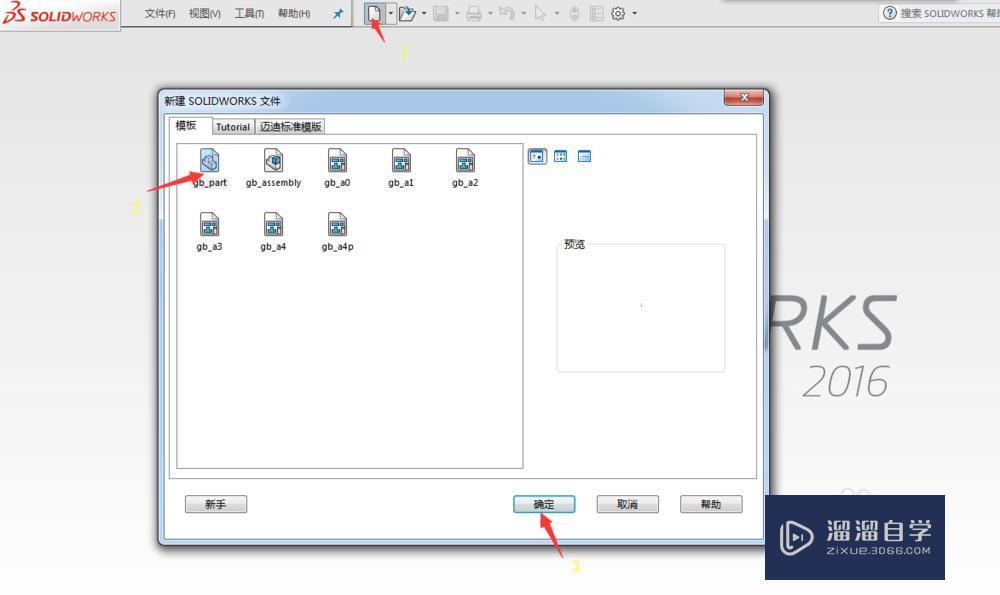Open the 帮助(H) menu
Viewport: 1000px width, 595px height.
[294, 13]
